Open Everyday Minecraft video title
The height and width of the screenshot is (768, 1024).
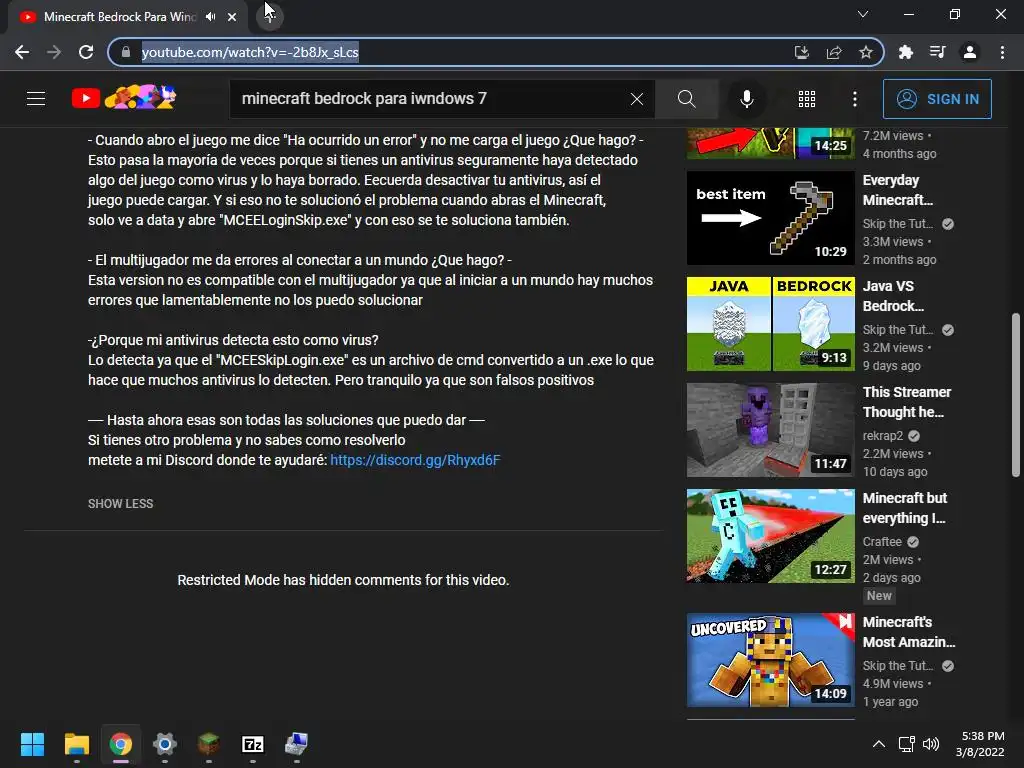pyautogui.click(x=897, y=190)
